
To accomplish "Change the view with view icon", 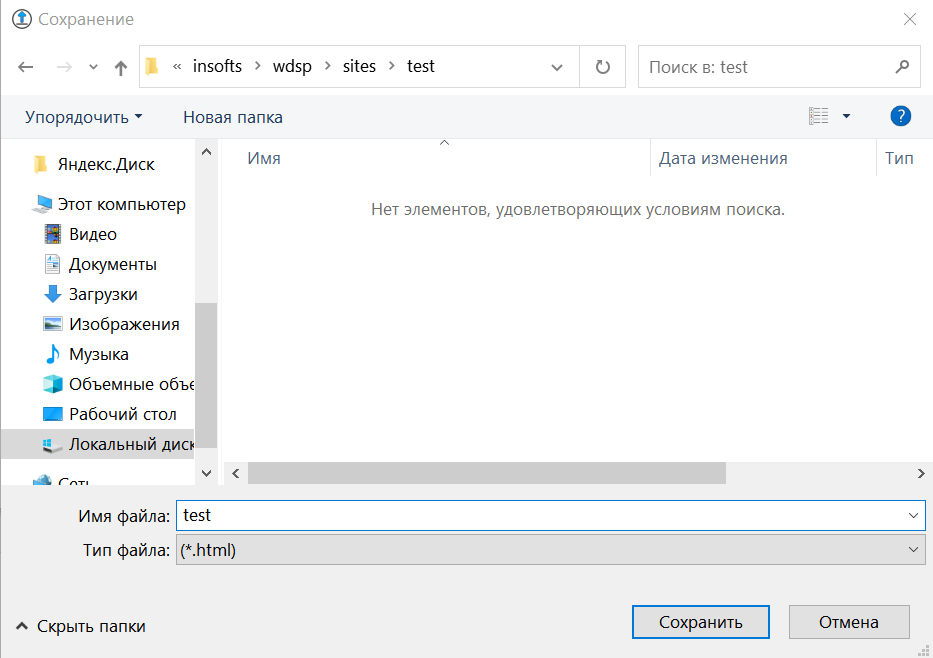I will (819, 116).
